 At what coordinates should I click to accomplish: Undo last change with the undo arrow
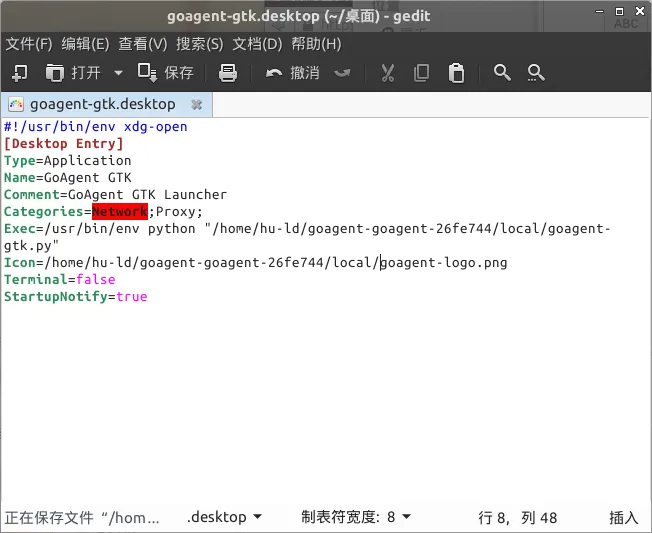274,73
